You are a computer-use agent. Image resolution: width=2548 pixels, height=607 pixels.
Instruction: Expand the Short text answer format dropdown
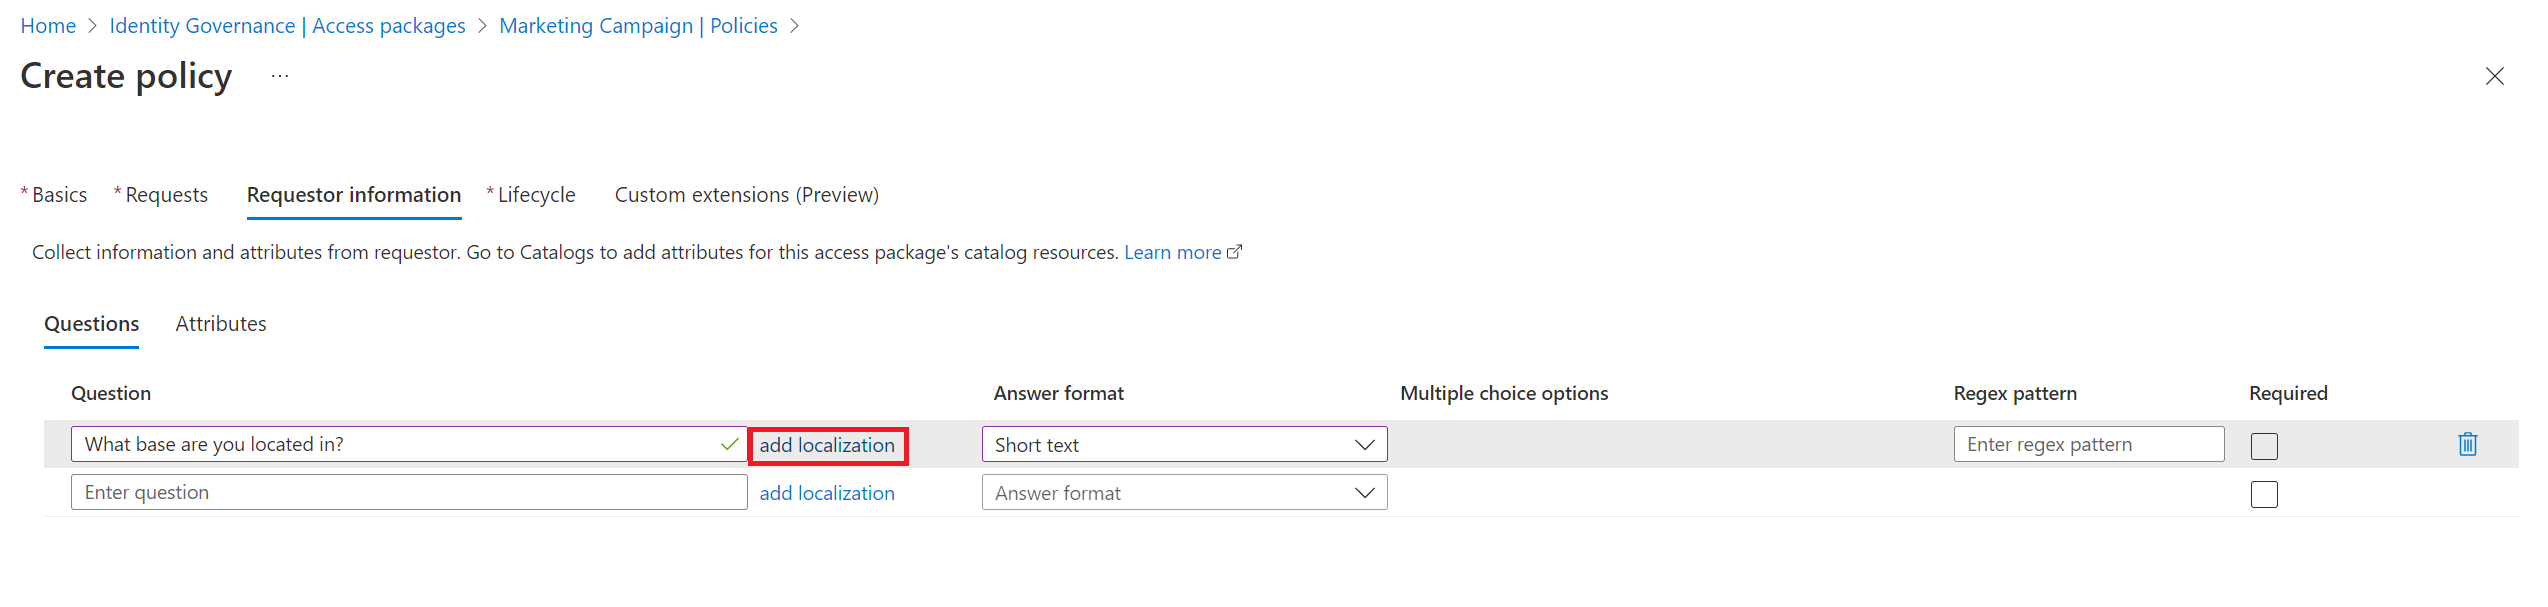[1184, 445]
